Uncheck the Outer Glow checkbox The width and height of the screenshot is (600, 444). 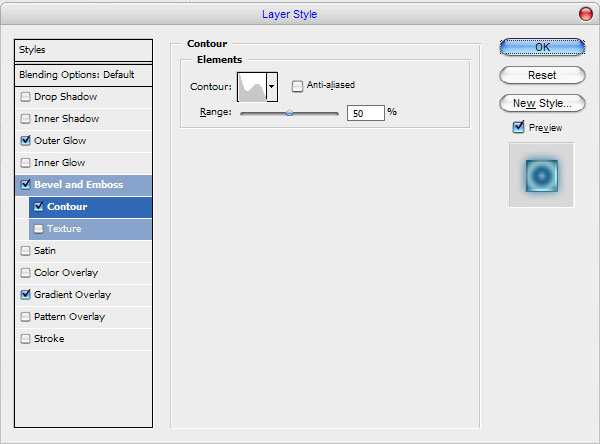(x=25, y=140)
